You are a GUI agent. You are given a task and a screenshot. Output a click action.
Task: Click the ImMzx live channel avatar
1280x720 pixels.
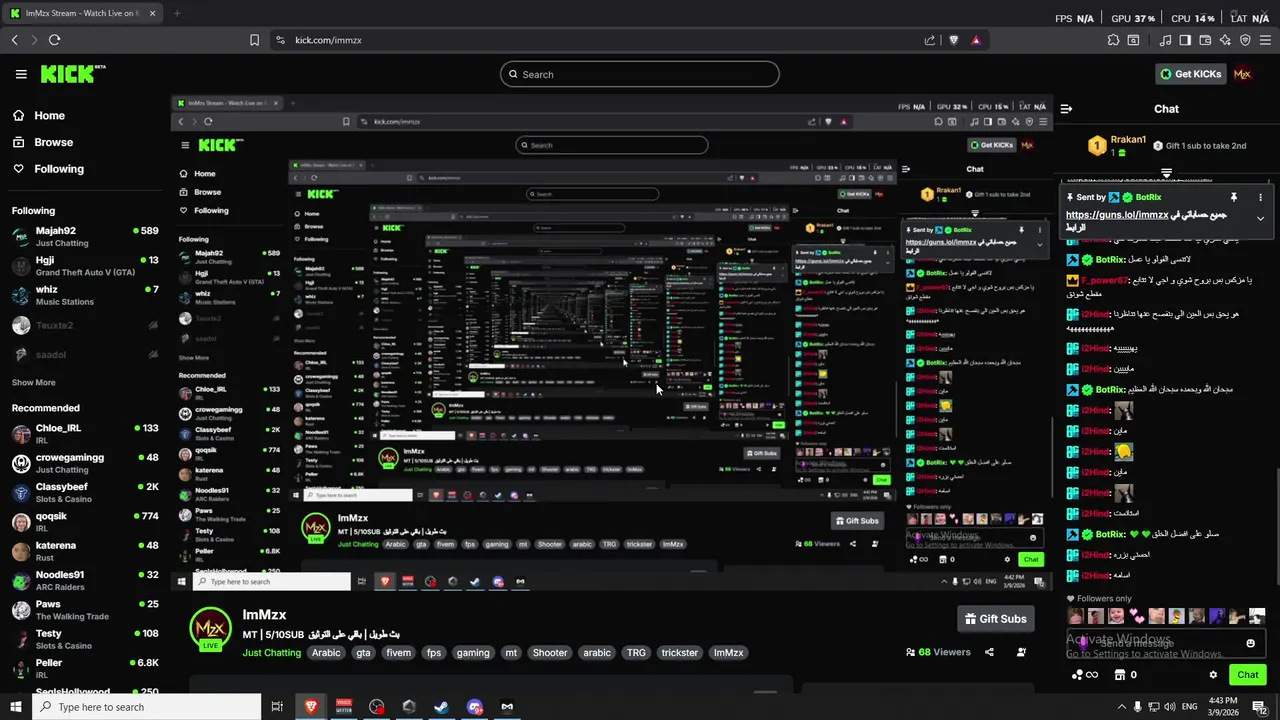point(211,629)
